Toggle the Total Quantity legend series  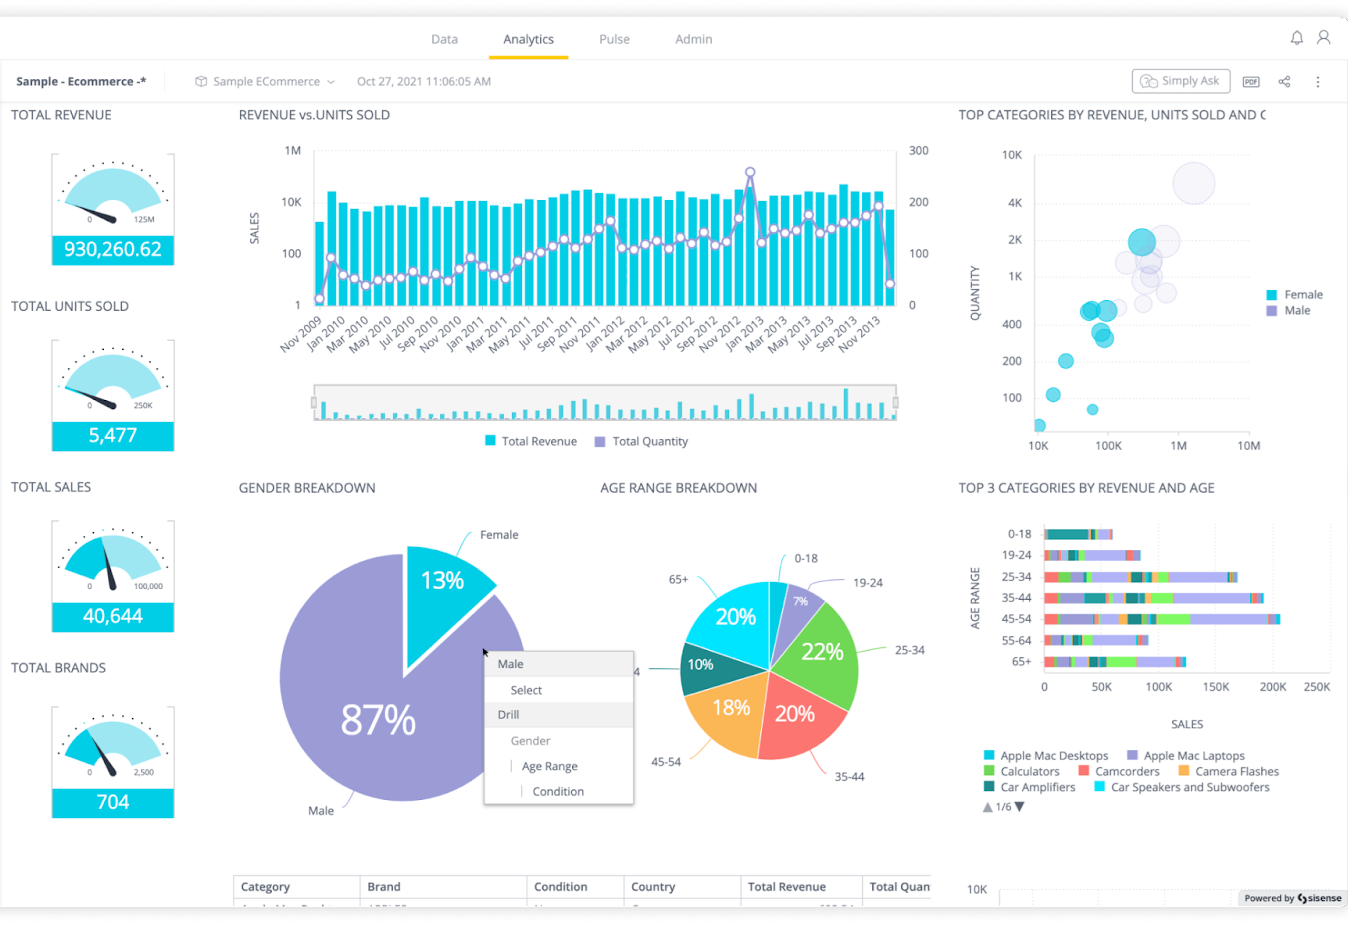click(x=641, y=441)
